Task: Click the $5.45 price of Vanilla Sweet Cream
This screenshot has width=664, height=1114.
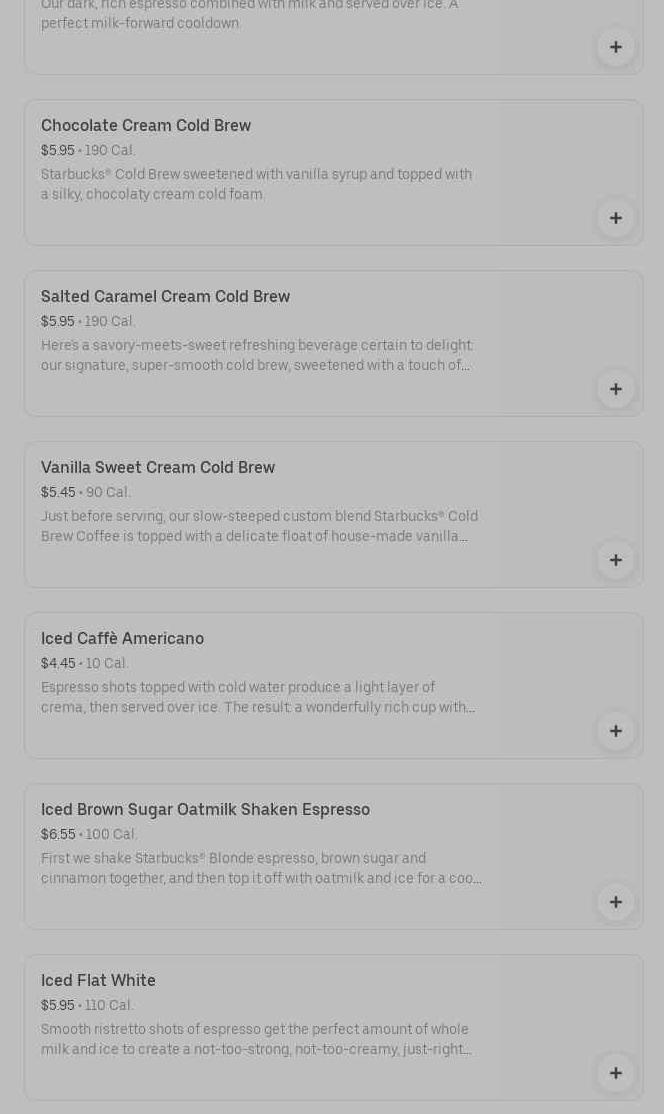Action: pyautogui.click(x=58, y=492)
